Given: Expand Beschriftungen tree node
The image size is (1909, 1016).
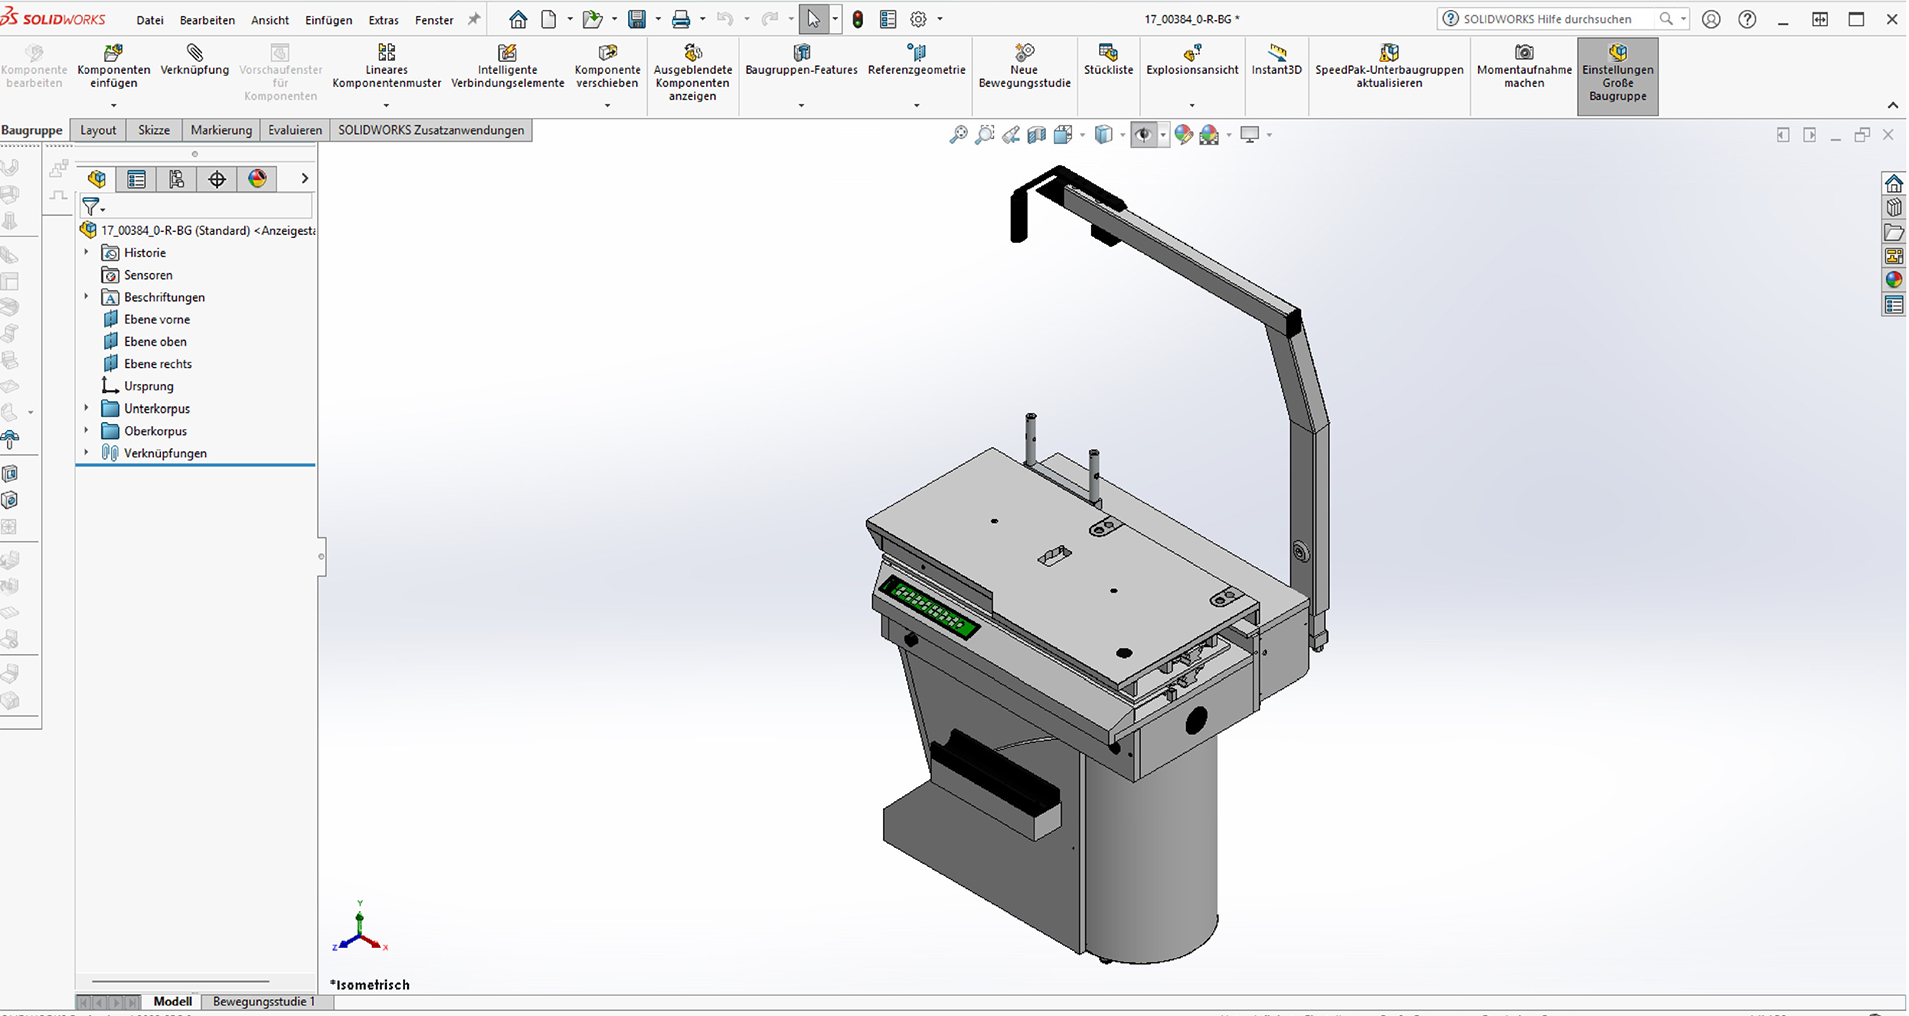Looking at the screenshot, I should 86,297.
